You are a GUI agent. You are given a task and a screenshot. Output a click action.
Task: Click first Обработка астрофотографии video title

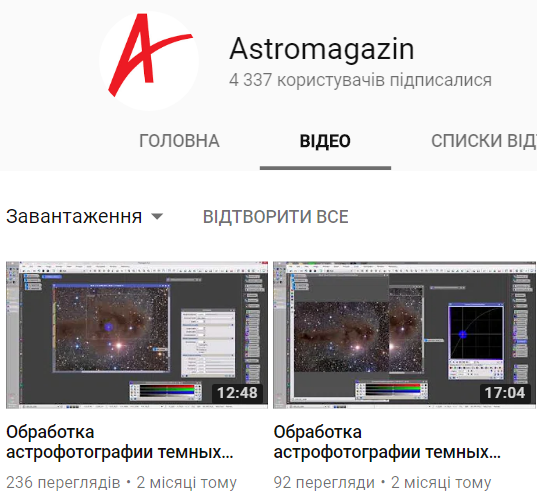point(120,442)
